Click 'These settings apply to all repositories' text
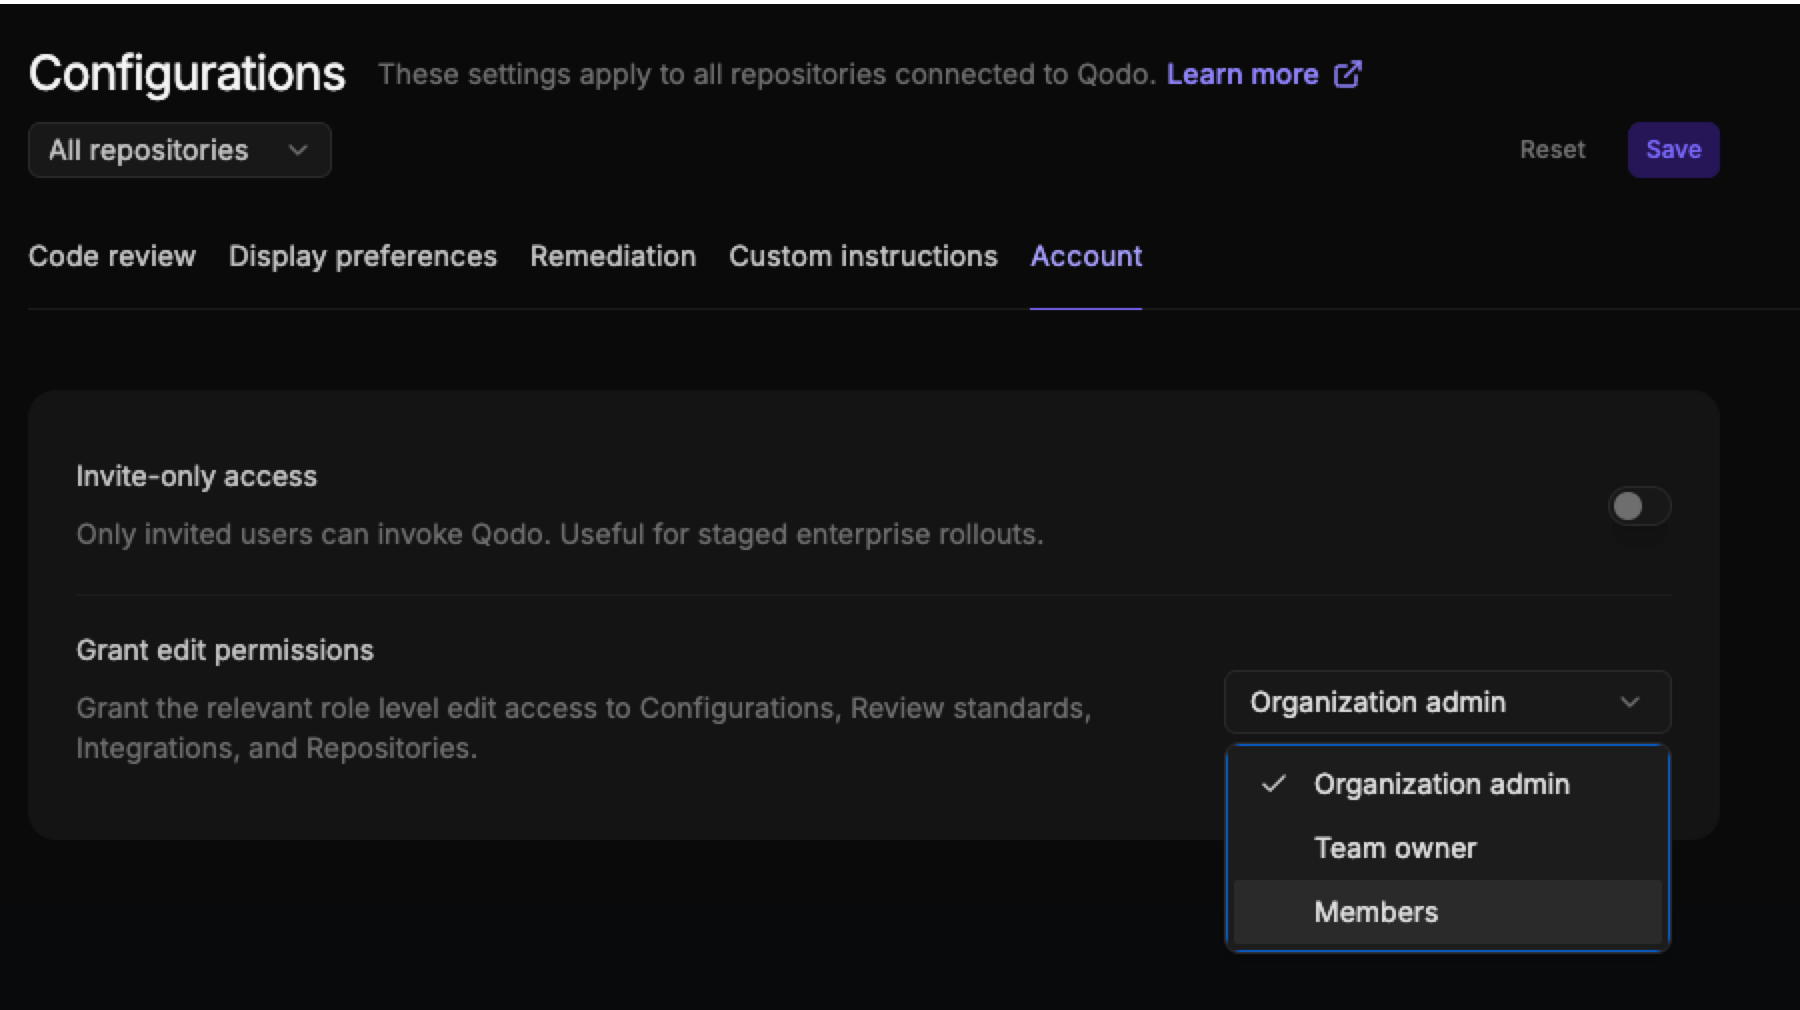The image size is (1800, 1010). pyautogui.click(x=766, y=74)
